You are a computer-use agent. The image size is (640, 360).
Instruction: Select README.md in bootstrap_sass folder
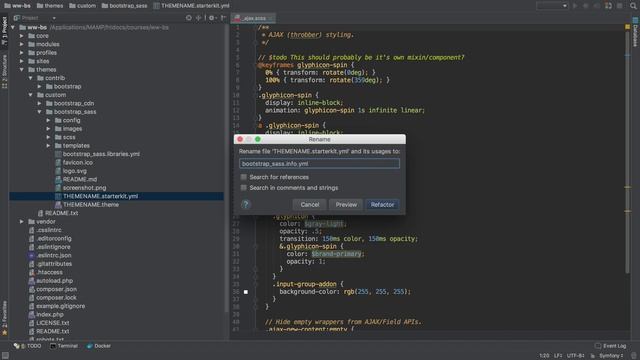point(80,179)
